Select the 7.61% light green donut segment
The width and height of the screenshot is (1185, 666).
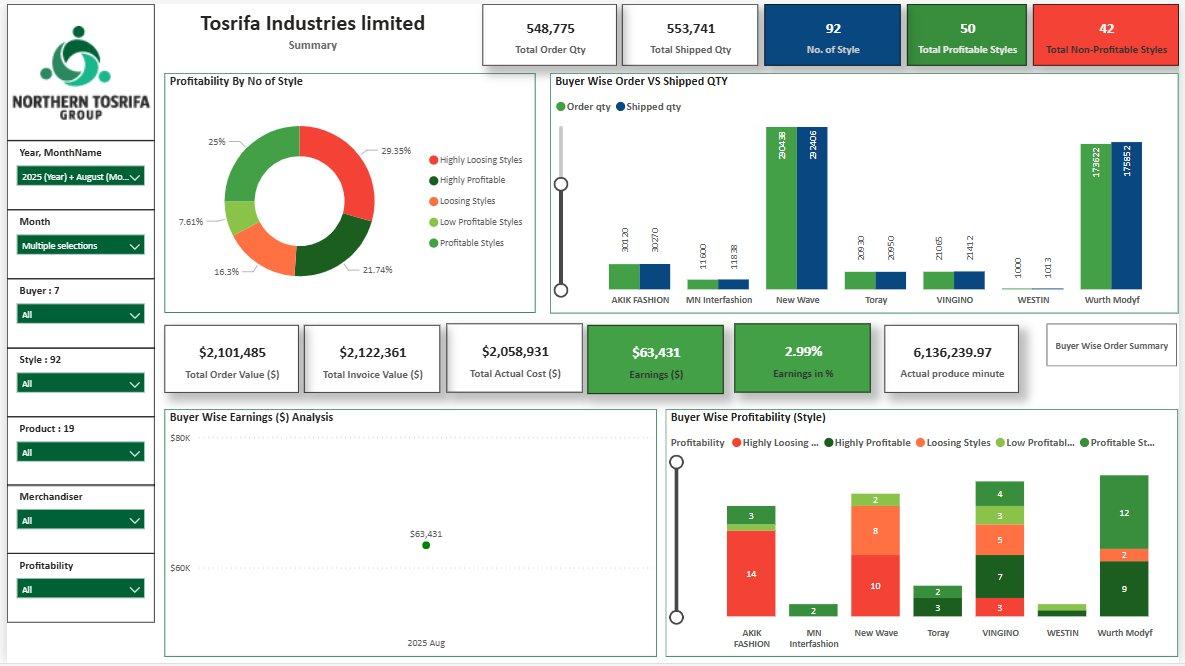240,217
